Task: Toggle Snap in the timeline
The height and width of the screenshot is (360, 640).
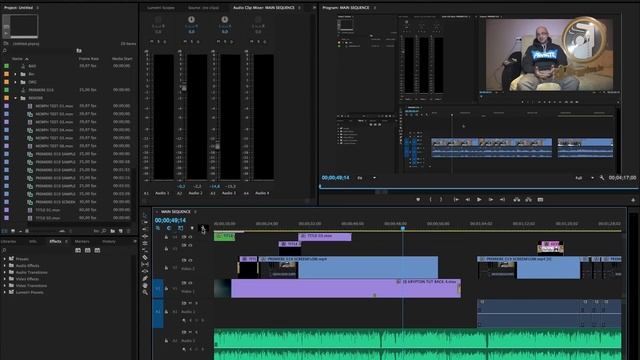Action: pos(169,228)
